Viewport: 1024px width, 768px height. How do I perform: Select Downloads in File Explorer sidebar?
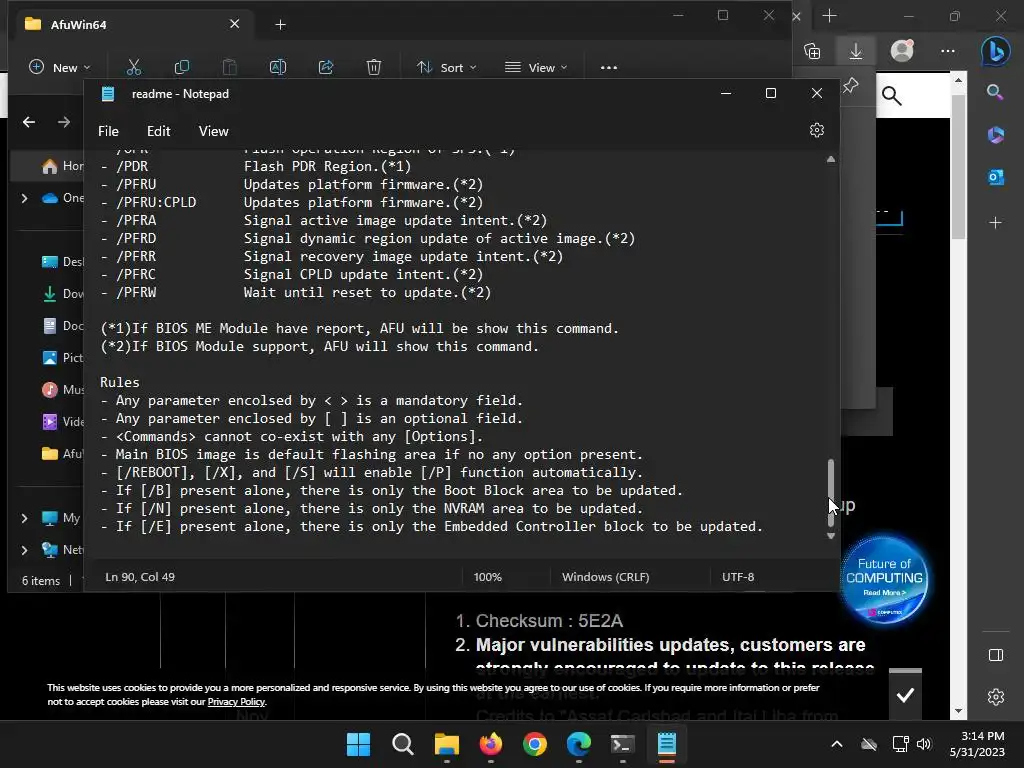pos(63,294)
